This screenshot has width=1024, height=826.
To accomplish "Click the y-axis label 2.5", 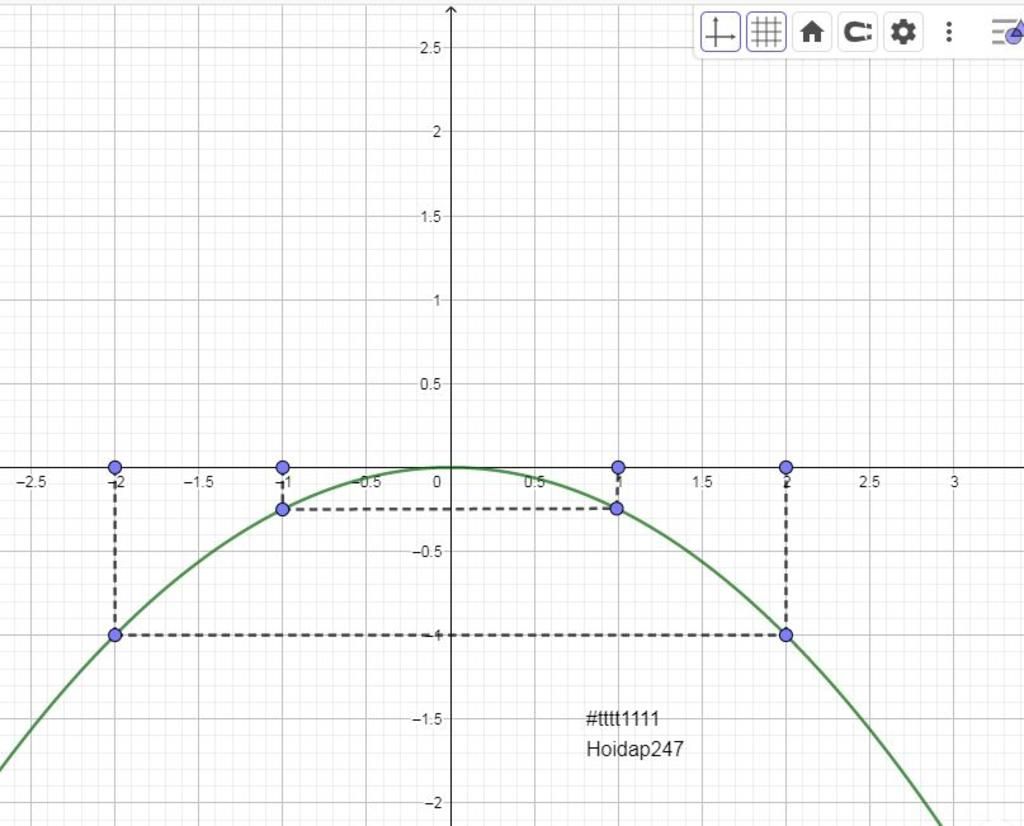I will (x=431, y=48).
